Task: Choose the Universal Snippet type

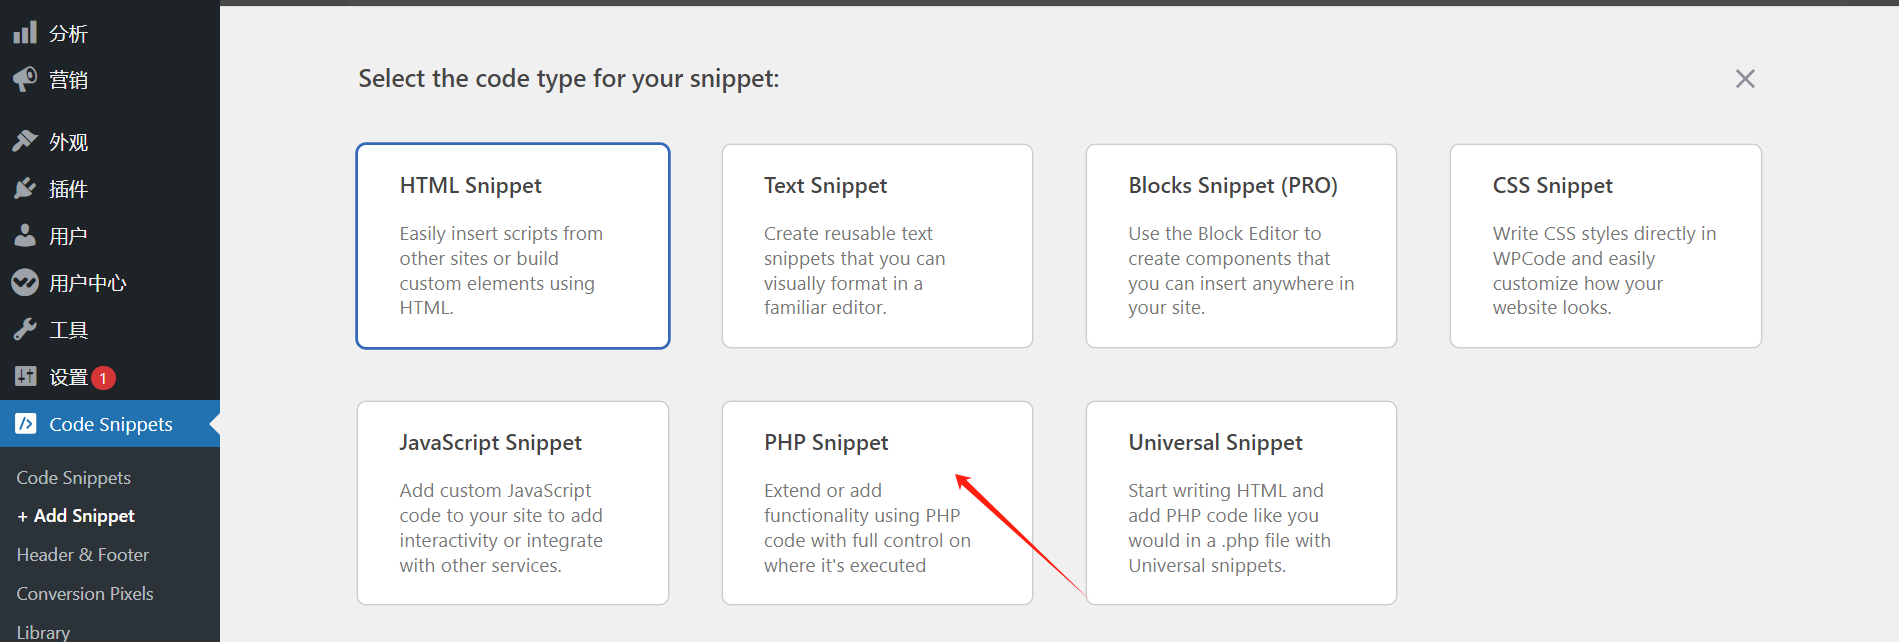Action: tap(1240, 500)
